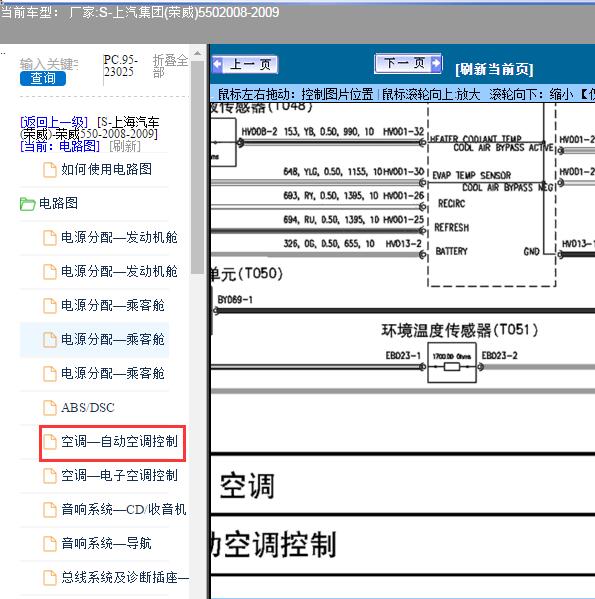Open 总线系统及诊断插座 diagram
The height and width of the screenshot is (599, 595).
click(x=125, y=578)
